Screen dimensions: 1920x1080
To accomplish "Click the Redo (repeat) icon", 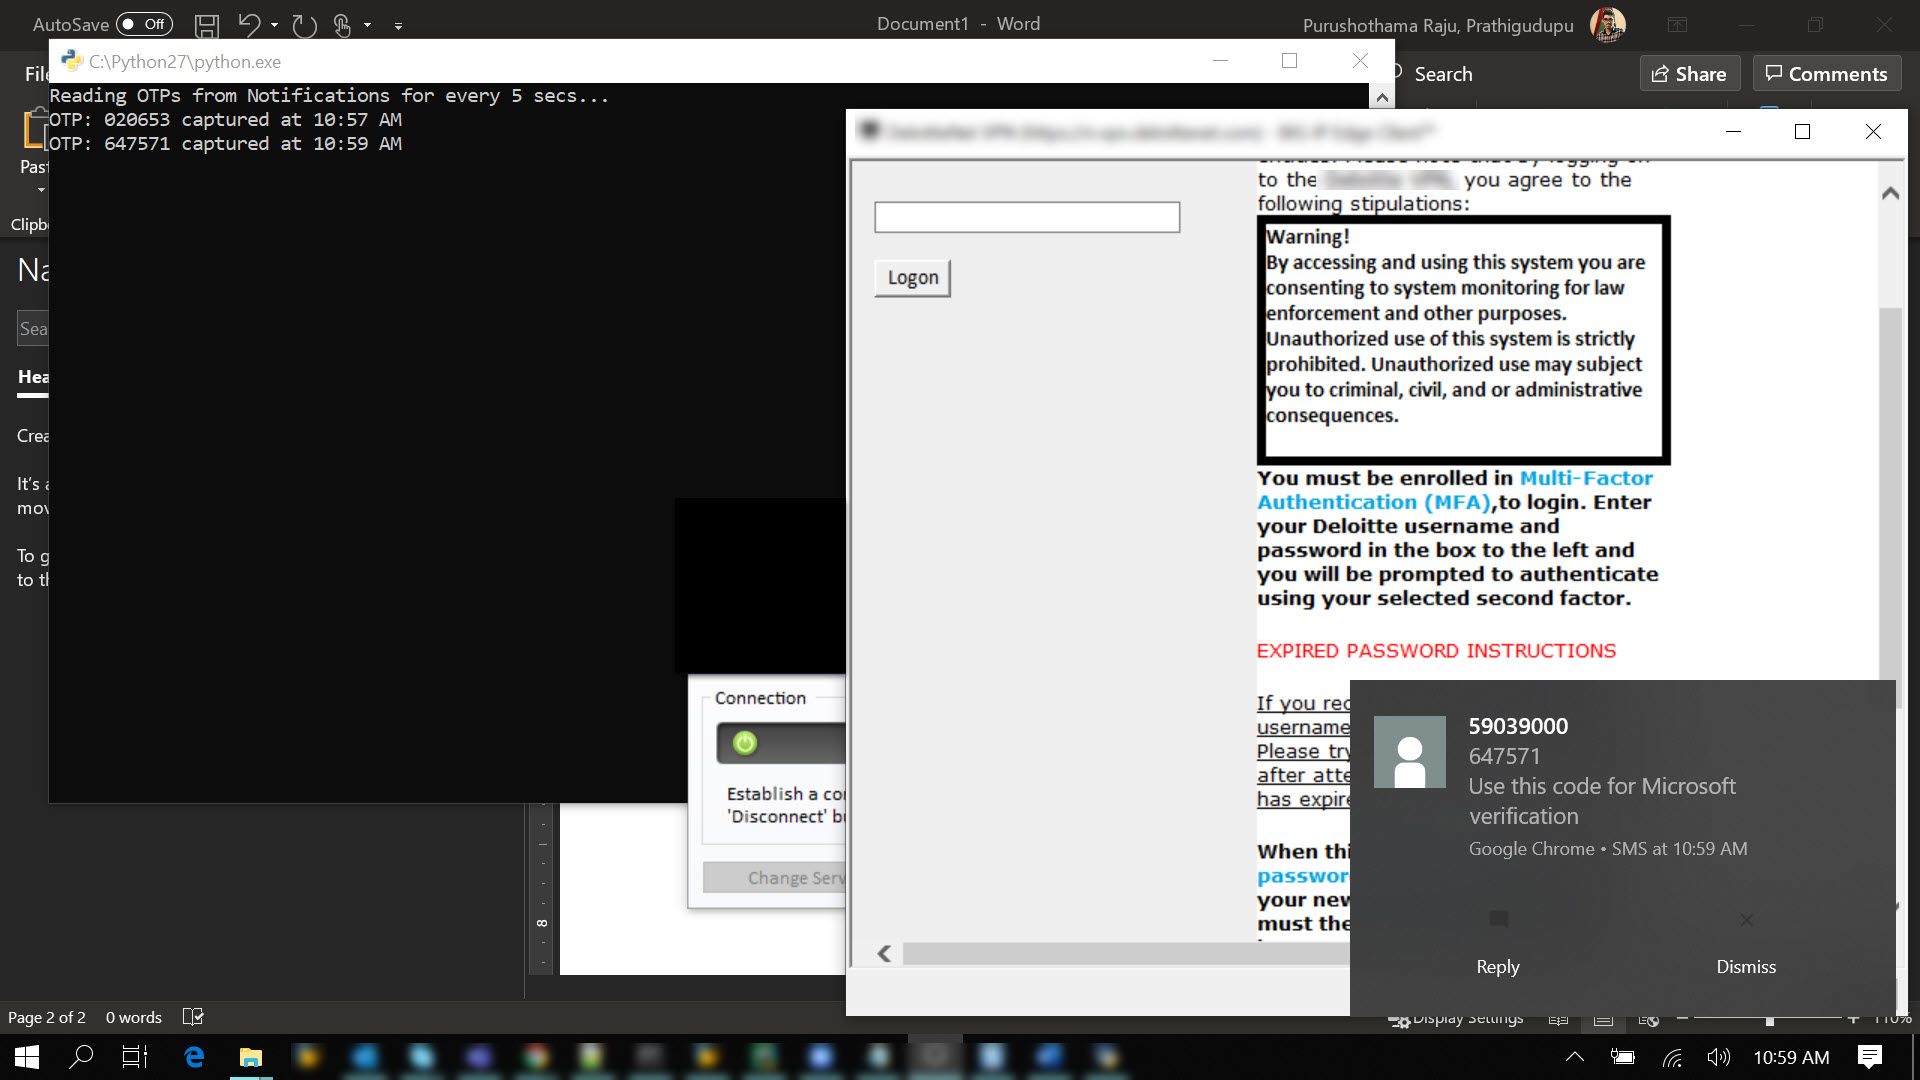I will [x=304, y=25].
